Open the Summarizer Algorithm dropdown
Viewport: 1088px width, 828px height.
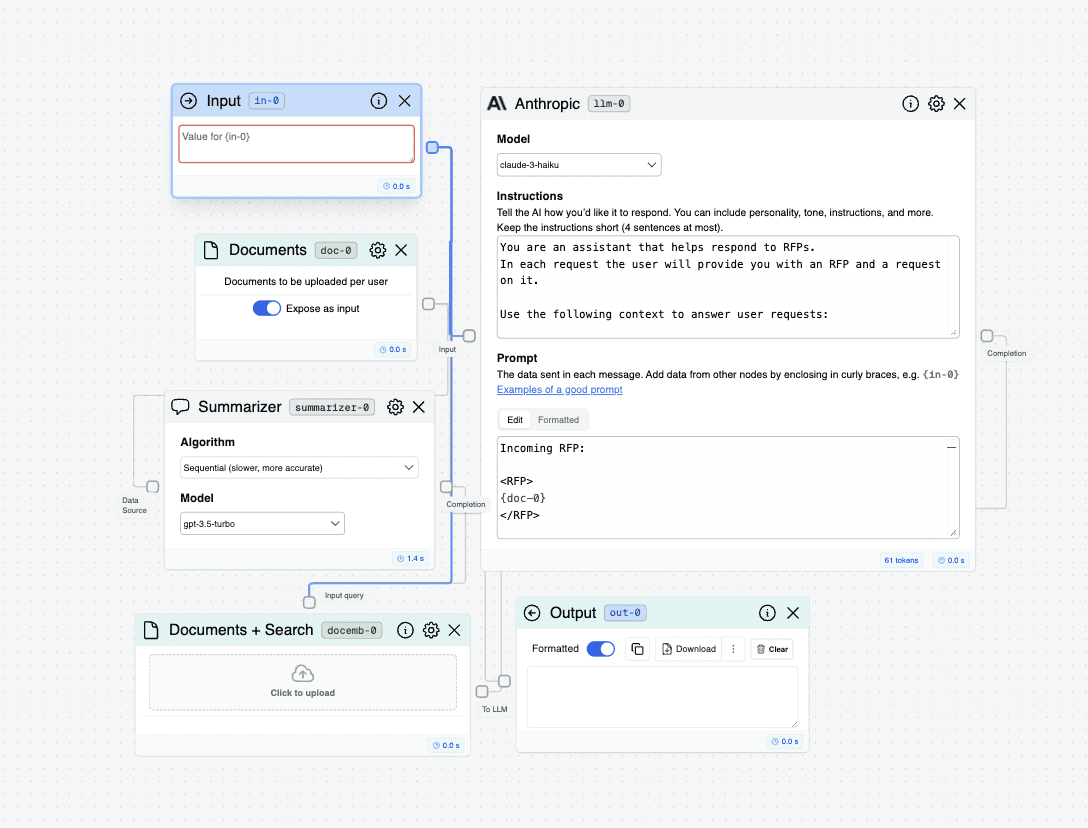click(299, 468)
